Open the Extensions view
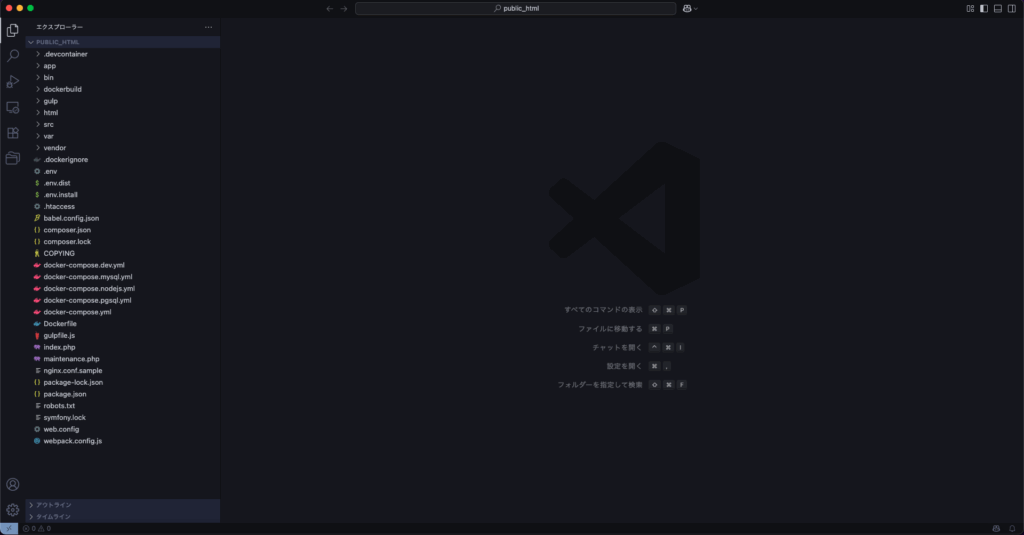The height and width of the screenshot is (535, 1024). pos(12,133)
